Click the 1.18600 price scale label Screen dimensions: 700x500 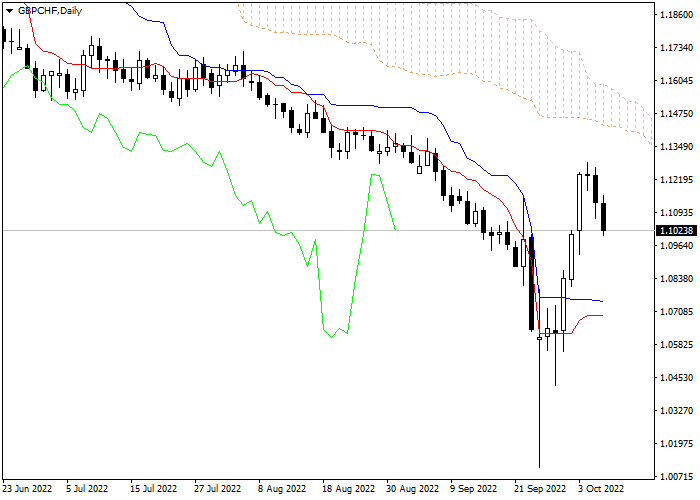(x=677, y=15)
